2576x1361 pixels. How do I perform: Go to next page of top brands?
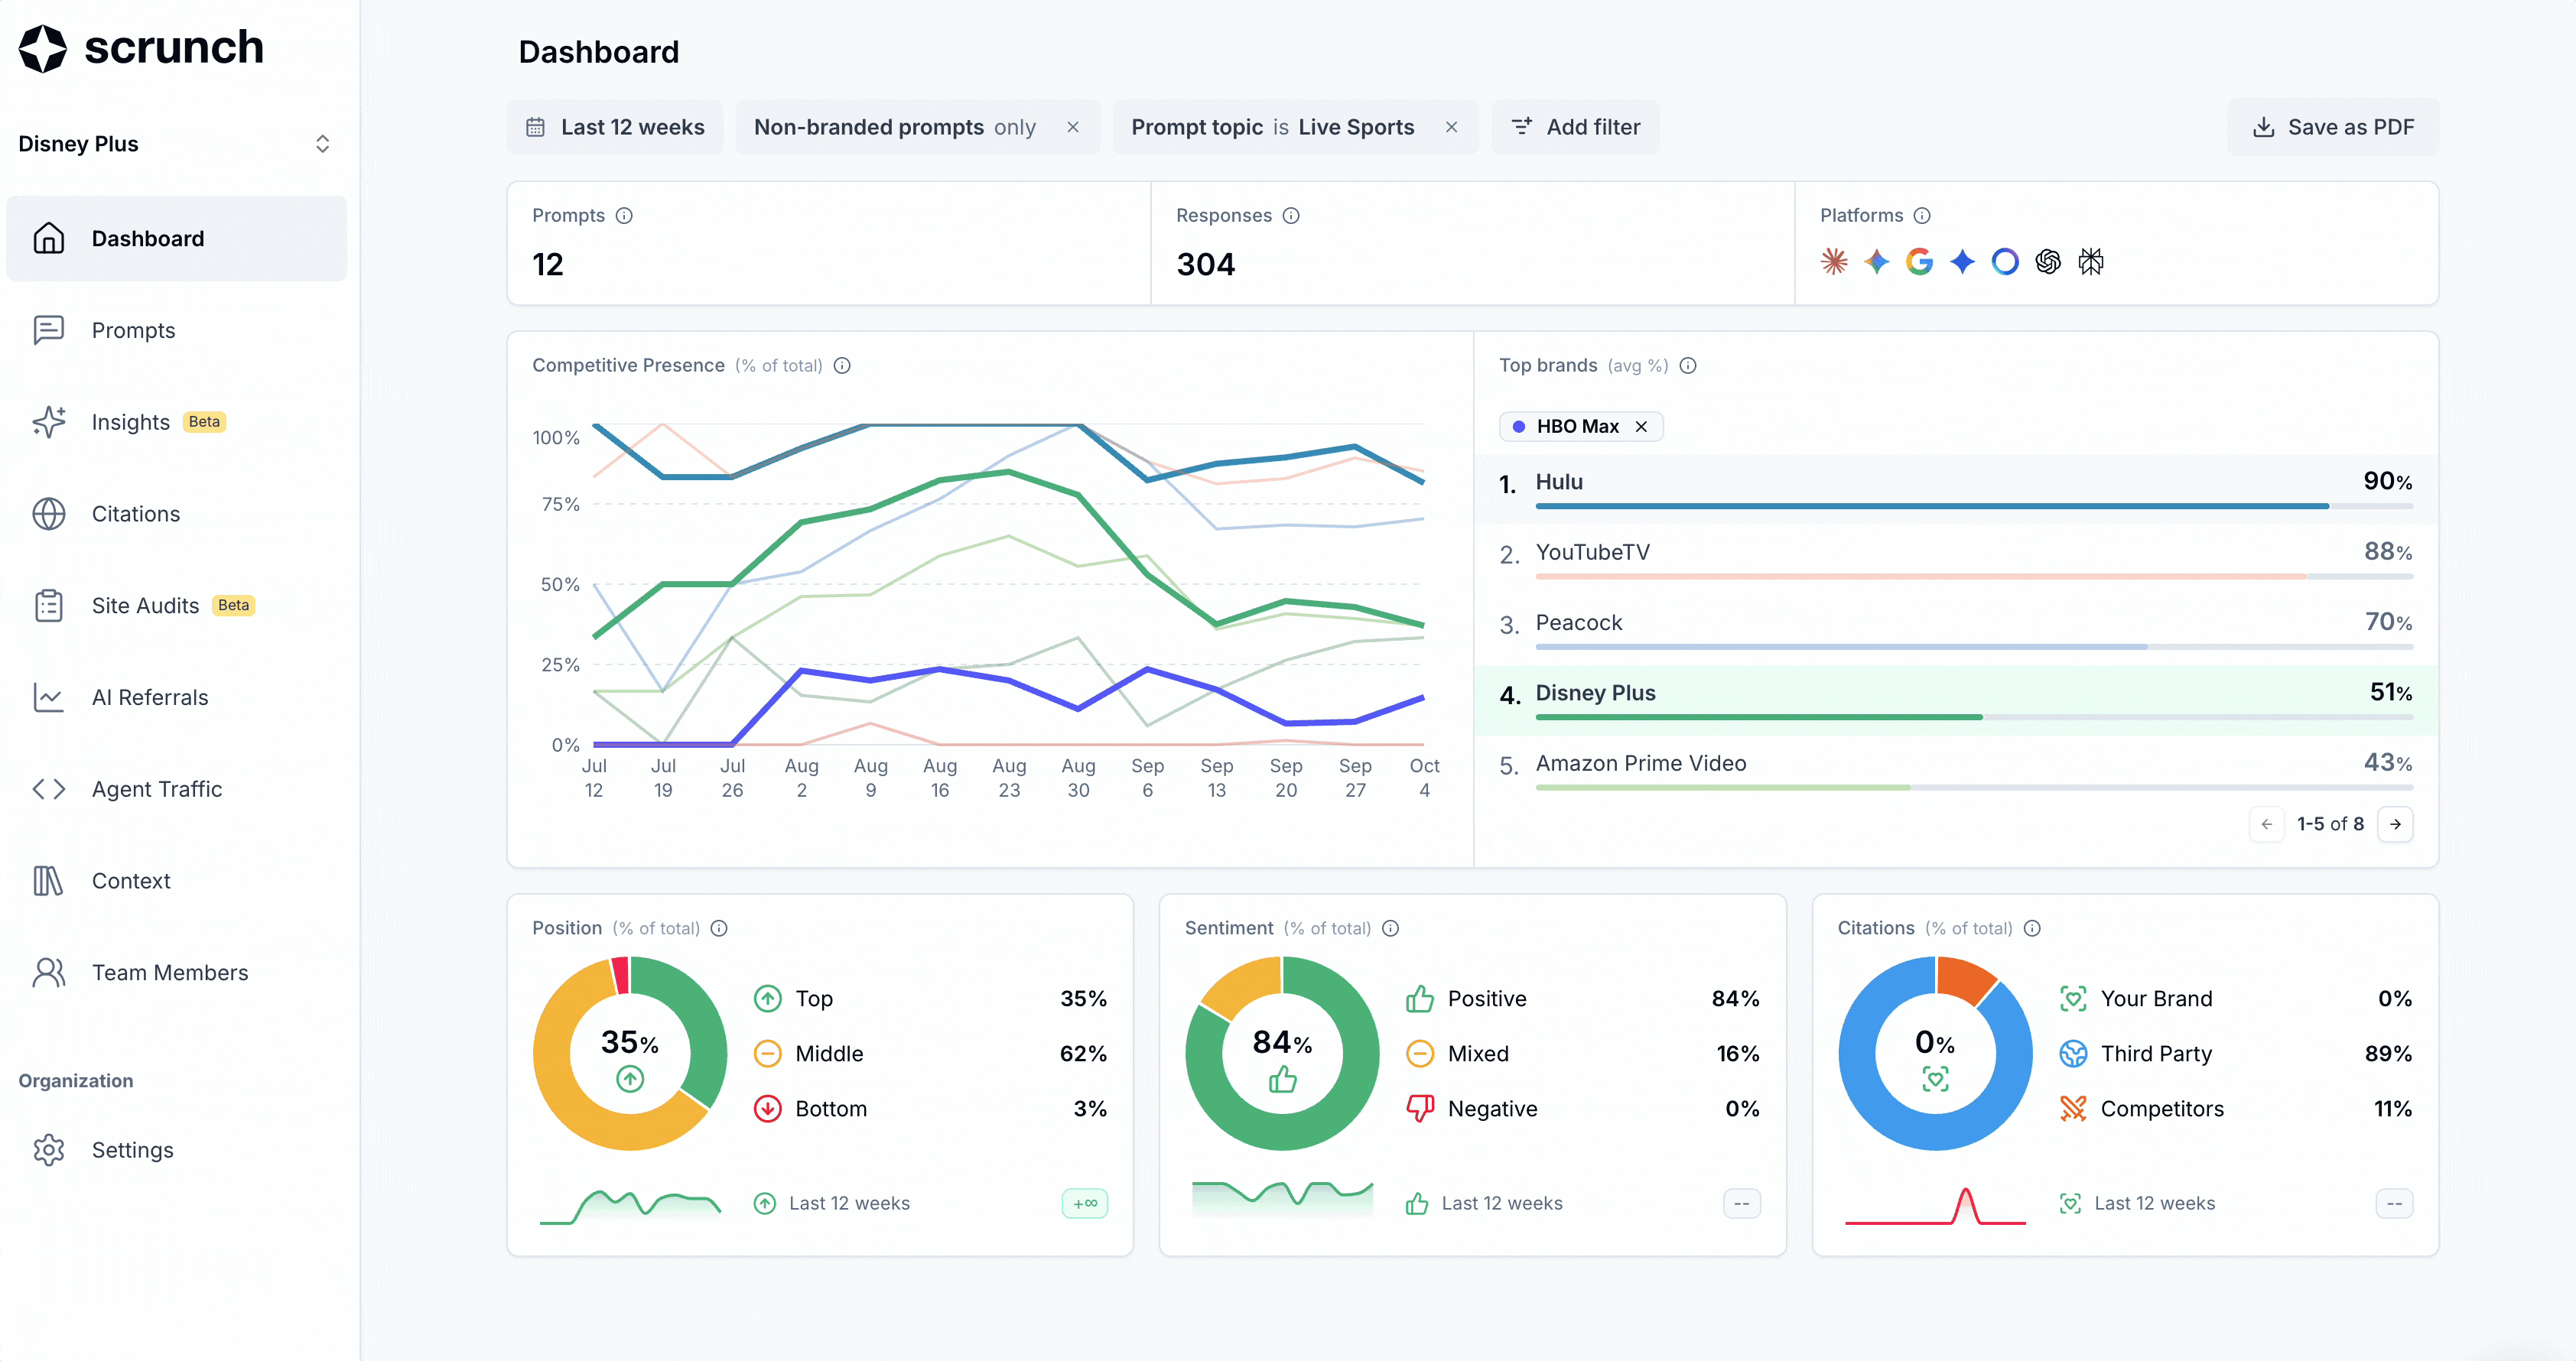2395,824
